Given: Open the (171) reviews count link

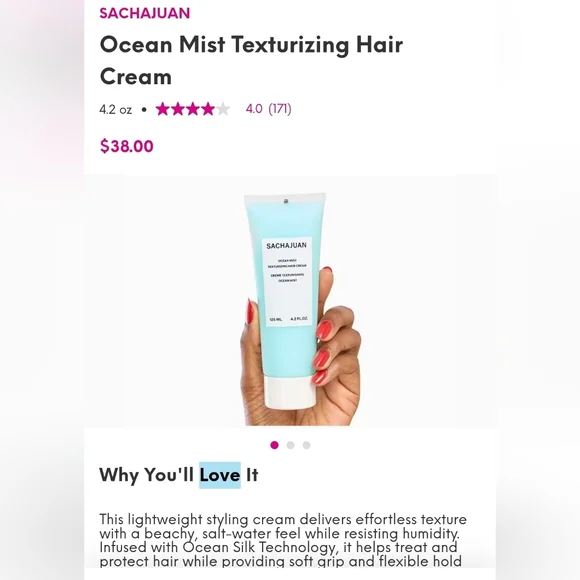Looking at the screenshot, I should point(280,109).
